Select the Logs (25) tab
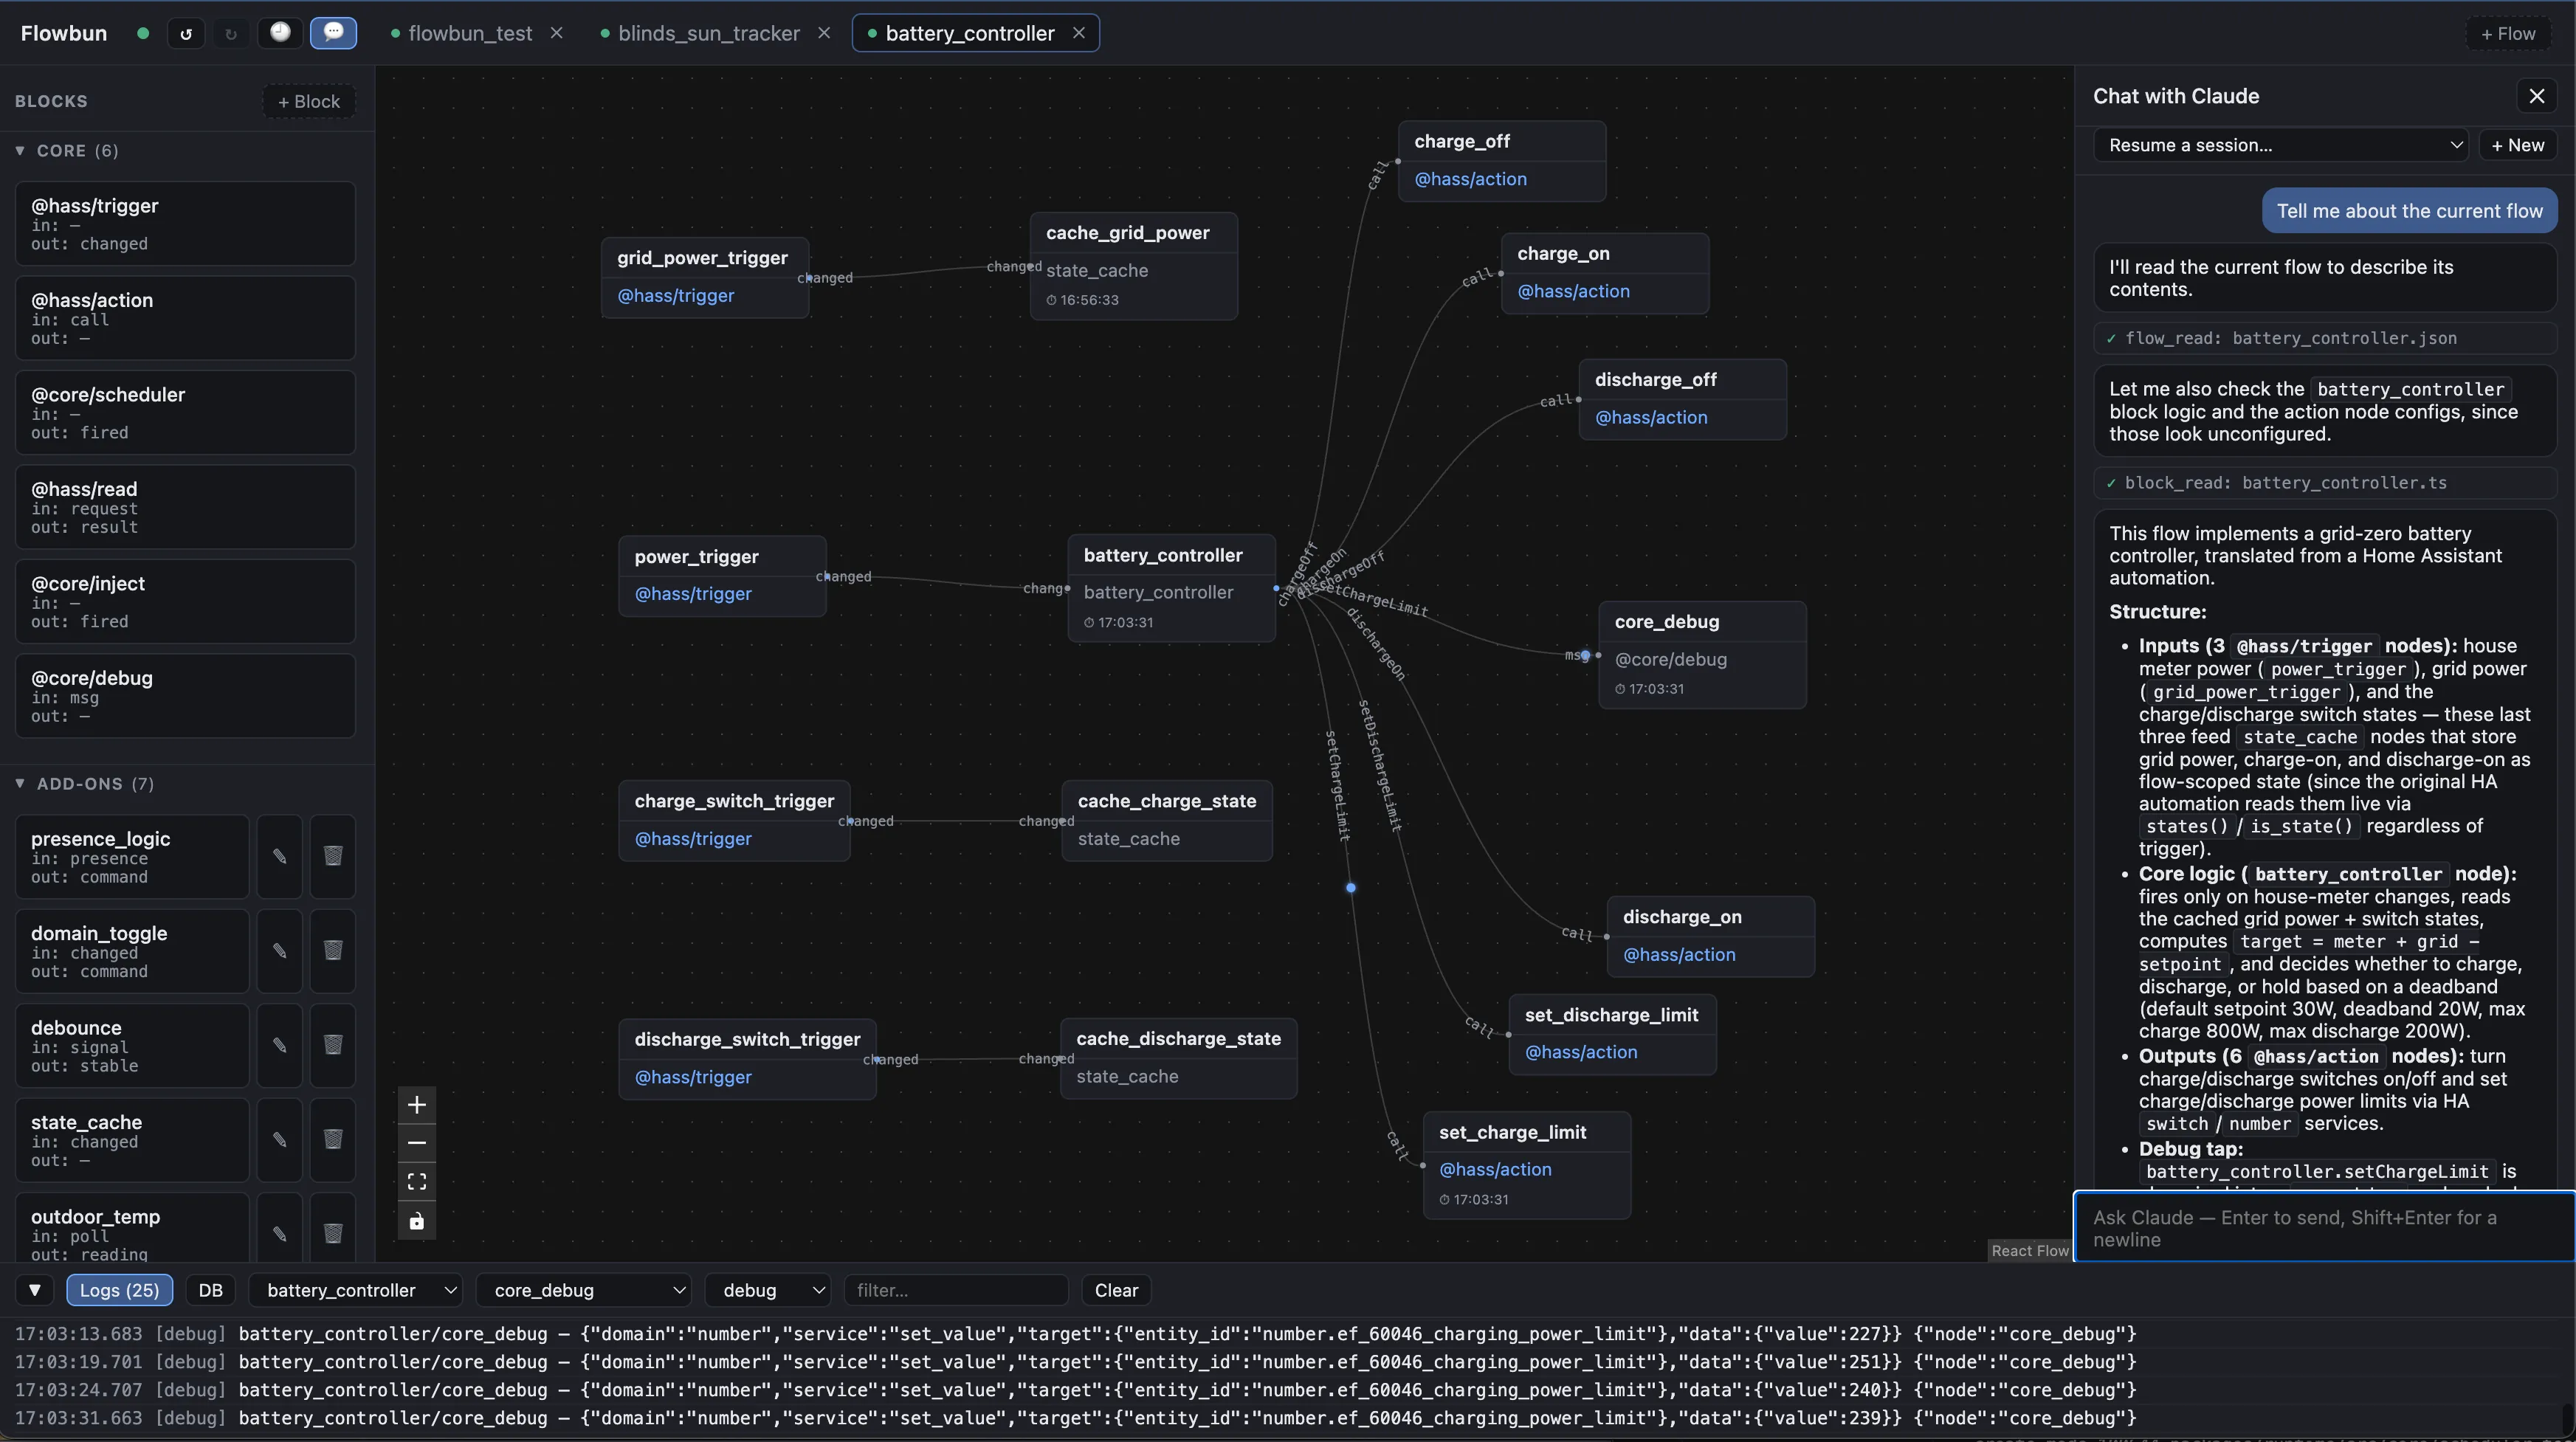Viewport: 2576px width, 1442px height. tap(119, 1290)
